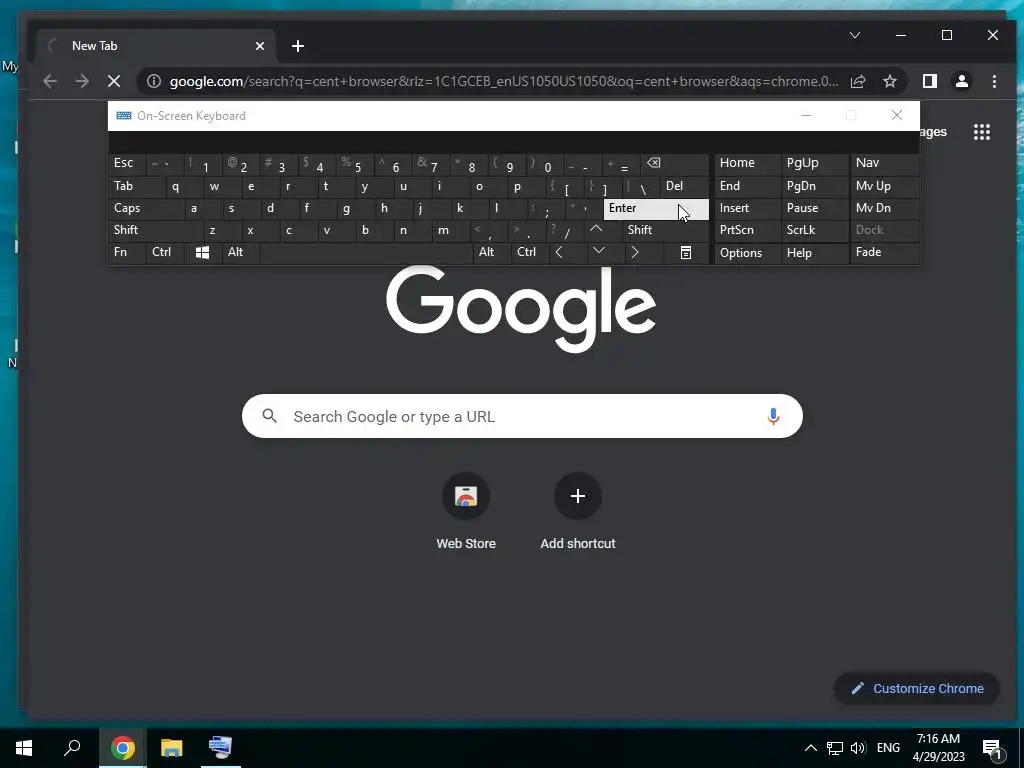Click Mv Dn on the On-Screen Keyboard
The height and width of the screenshot is (768, 1024).
click(x=884, y=208)
